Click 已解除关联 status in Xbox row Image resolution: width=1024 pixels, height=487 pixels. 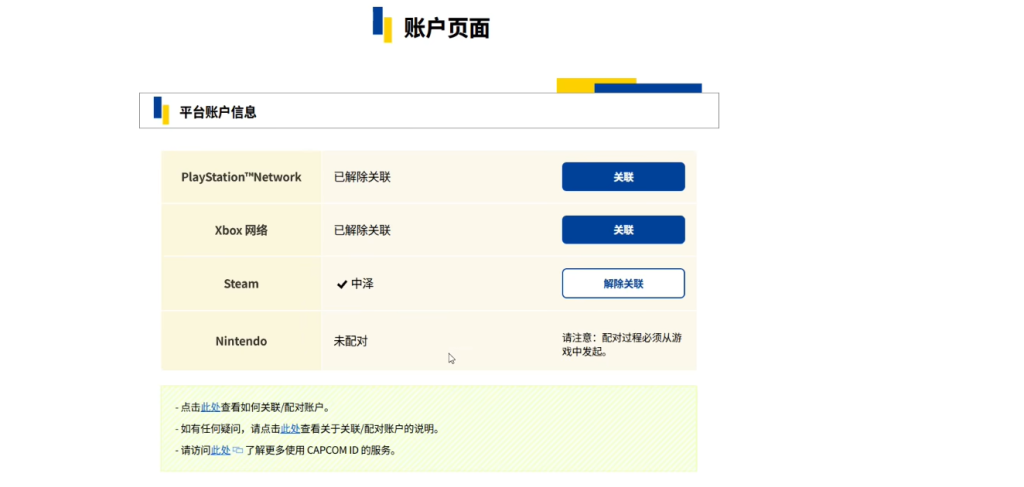tap(362, 230)
